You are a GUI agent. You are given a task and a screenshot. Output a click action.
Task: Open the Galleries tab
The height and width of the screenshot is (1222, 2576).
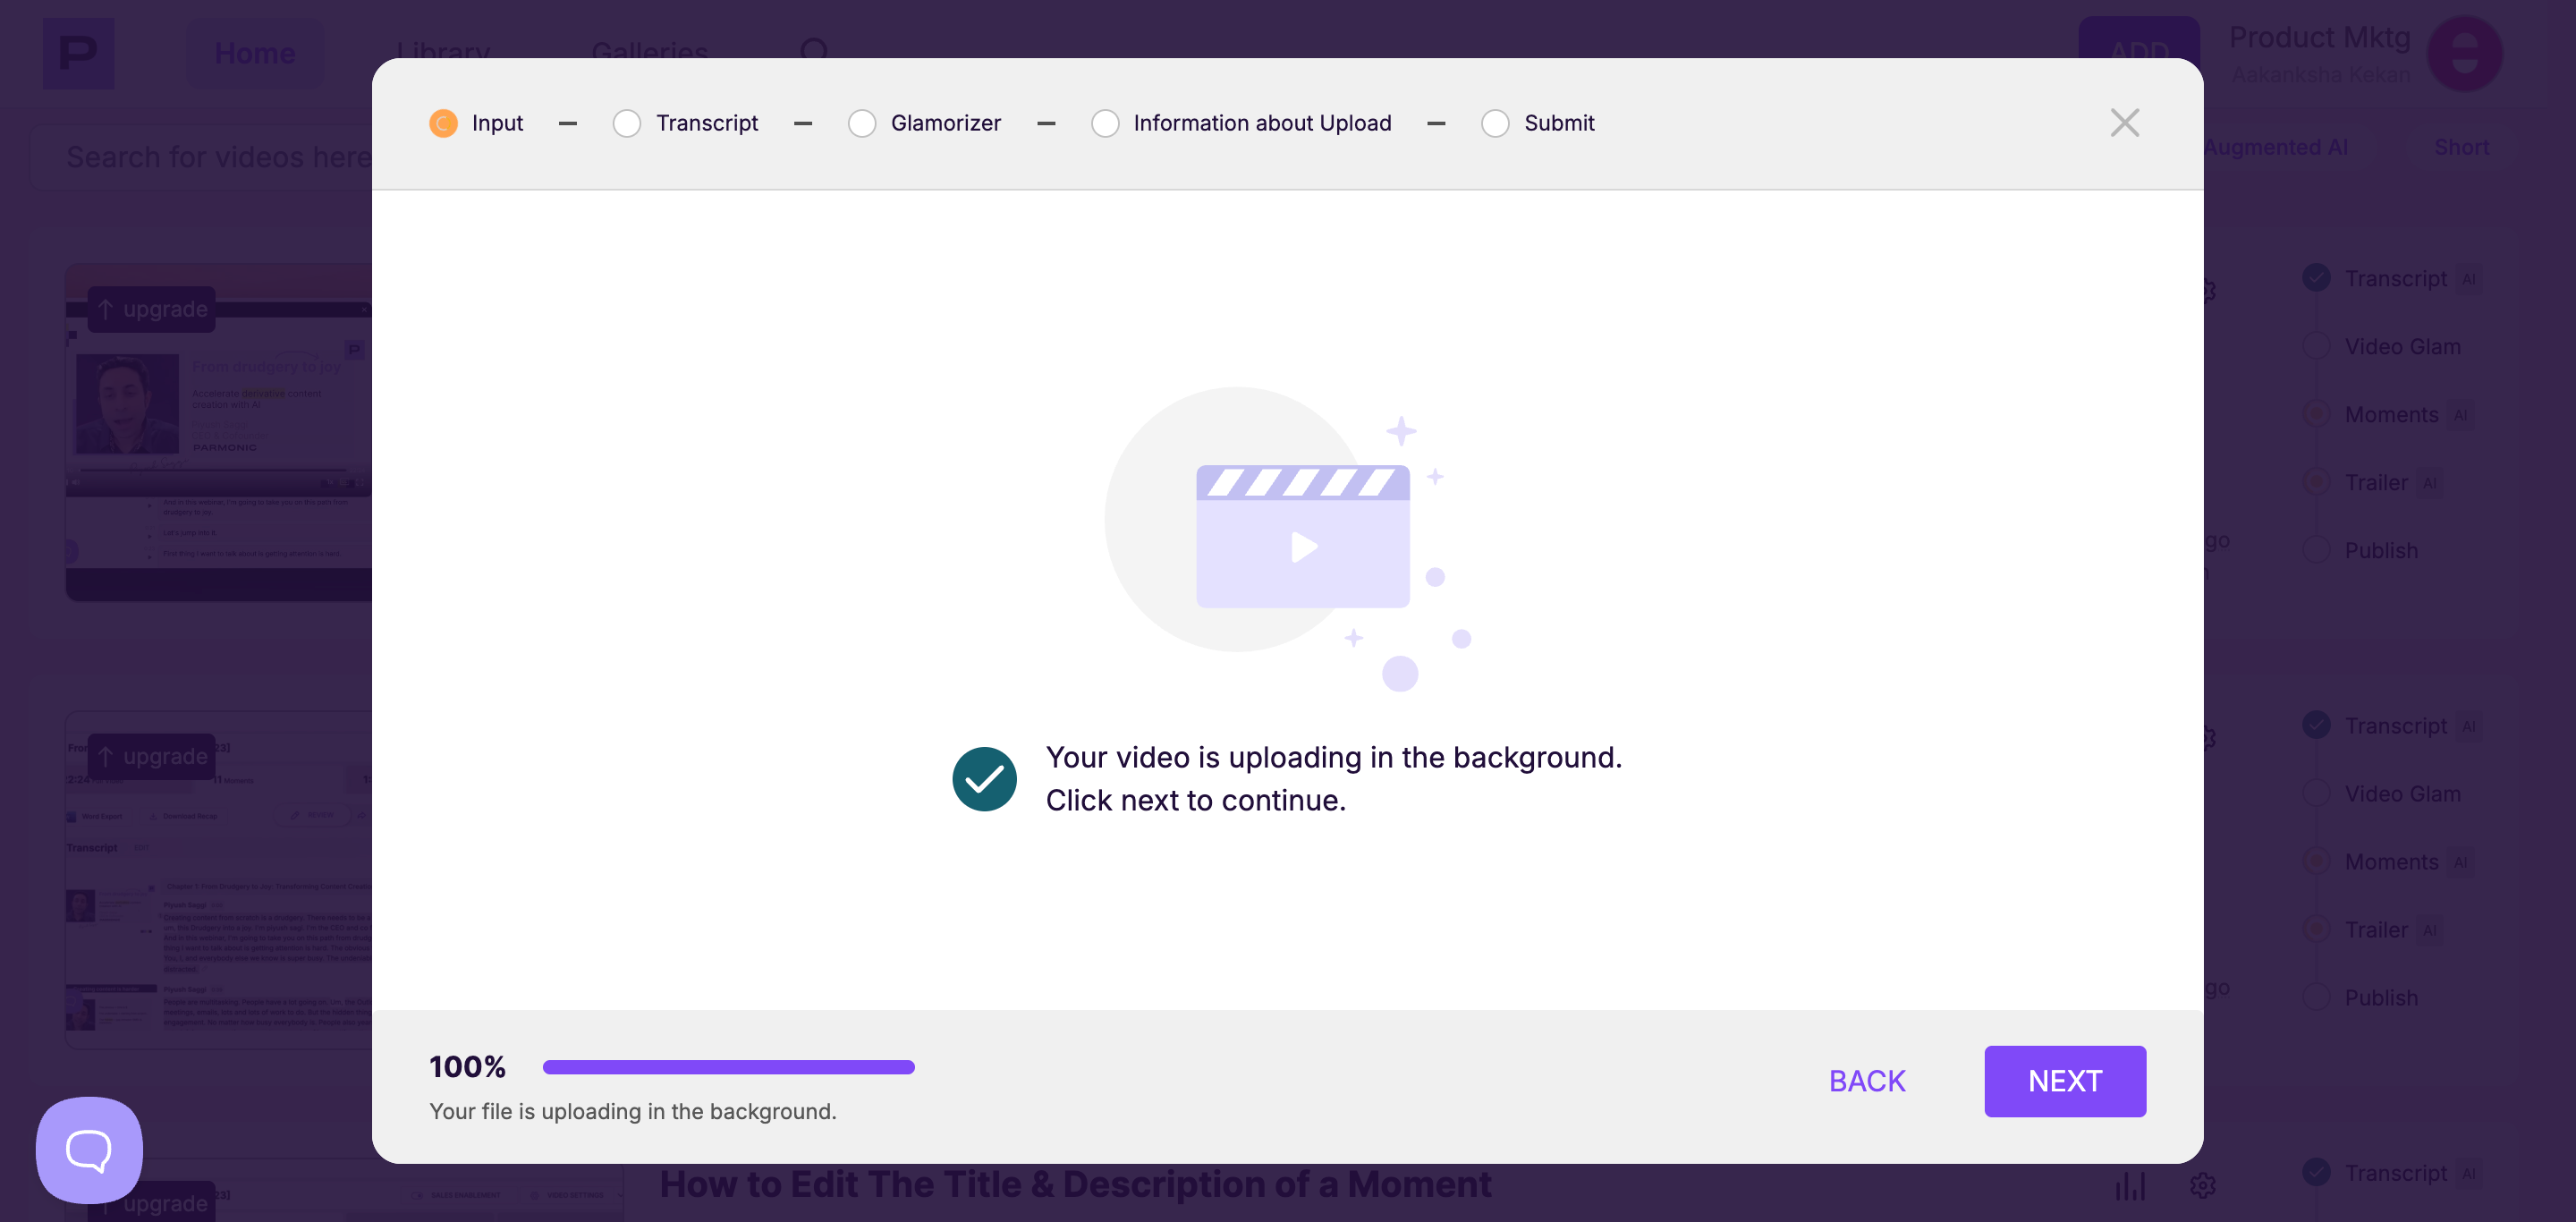pos(649,53)
